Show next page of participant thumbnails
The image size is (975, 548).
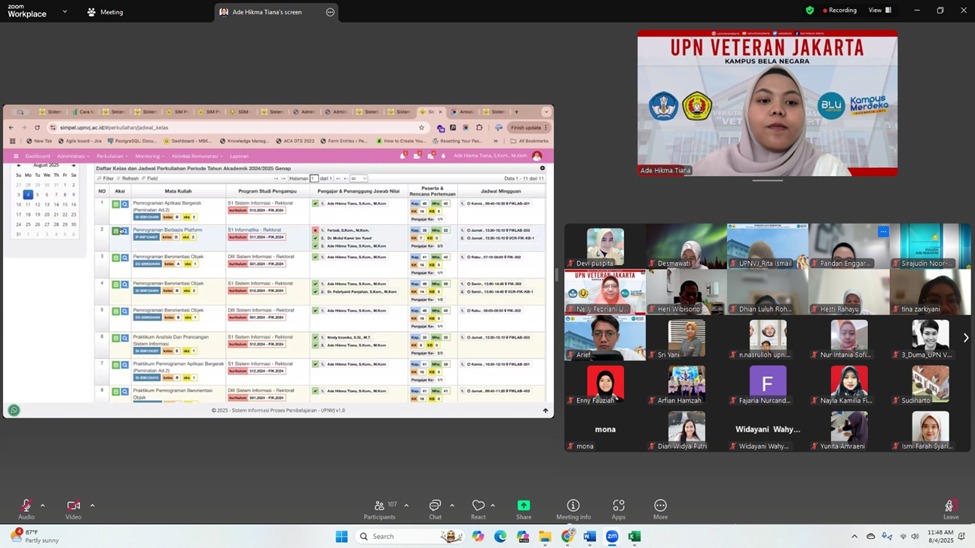point(965,338)
